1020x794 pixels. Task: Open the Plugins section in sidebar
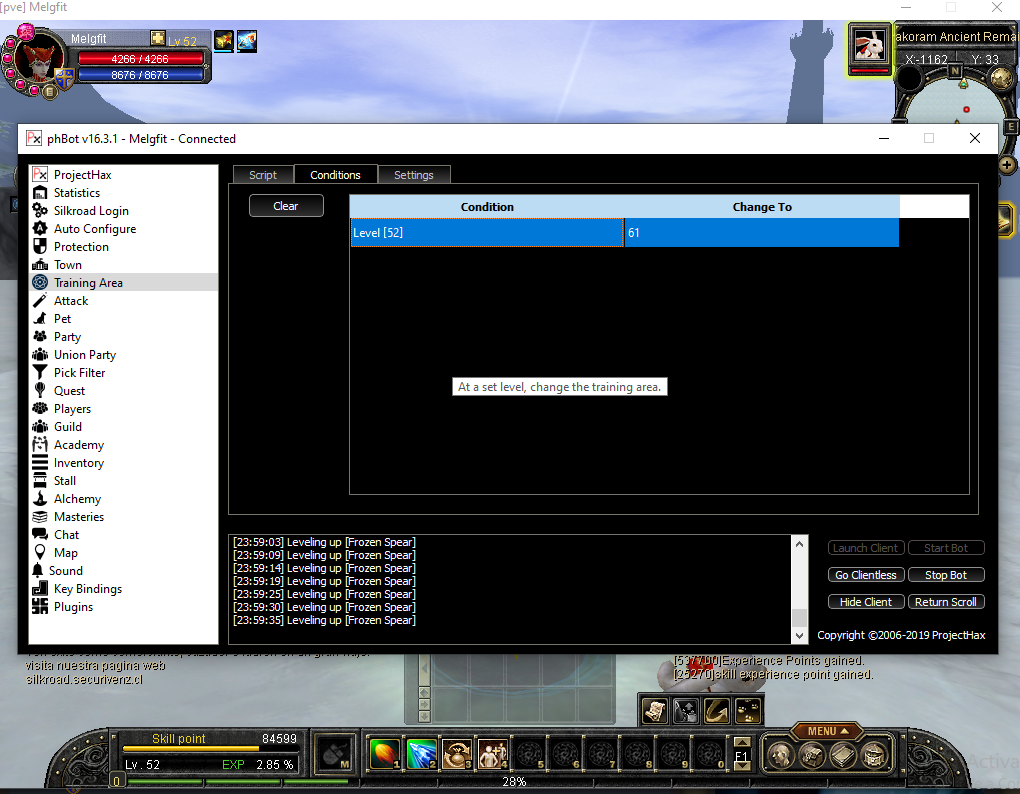[x=73, y=607]
